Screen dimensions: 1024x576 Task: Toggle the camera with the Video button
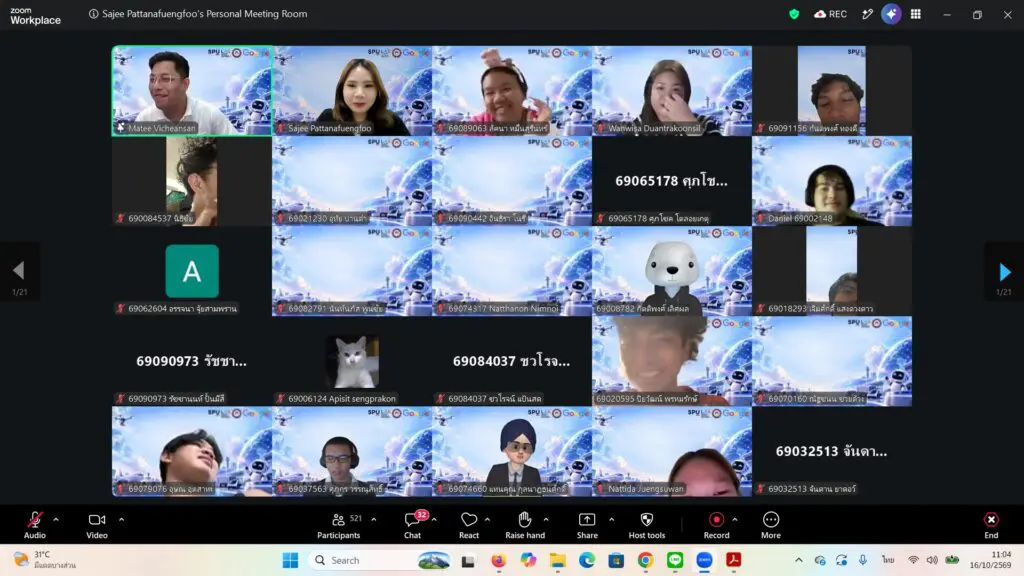(97, 525)
